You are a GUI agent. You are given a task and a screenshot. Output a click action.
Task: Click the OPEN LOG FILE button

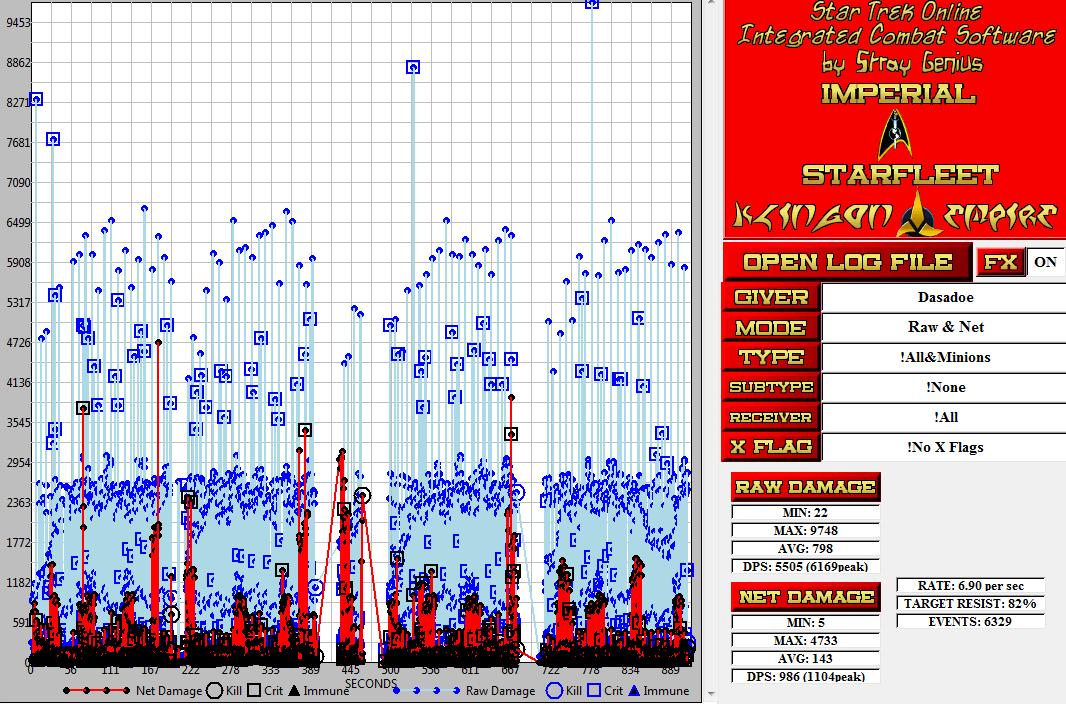[x=847, y=262]
